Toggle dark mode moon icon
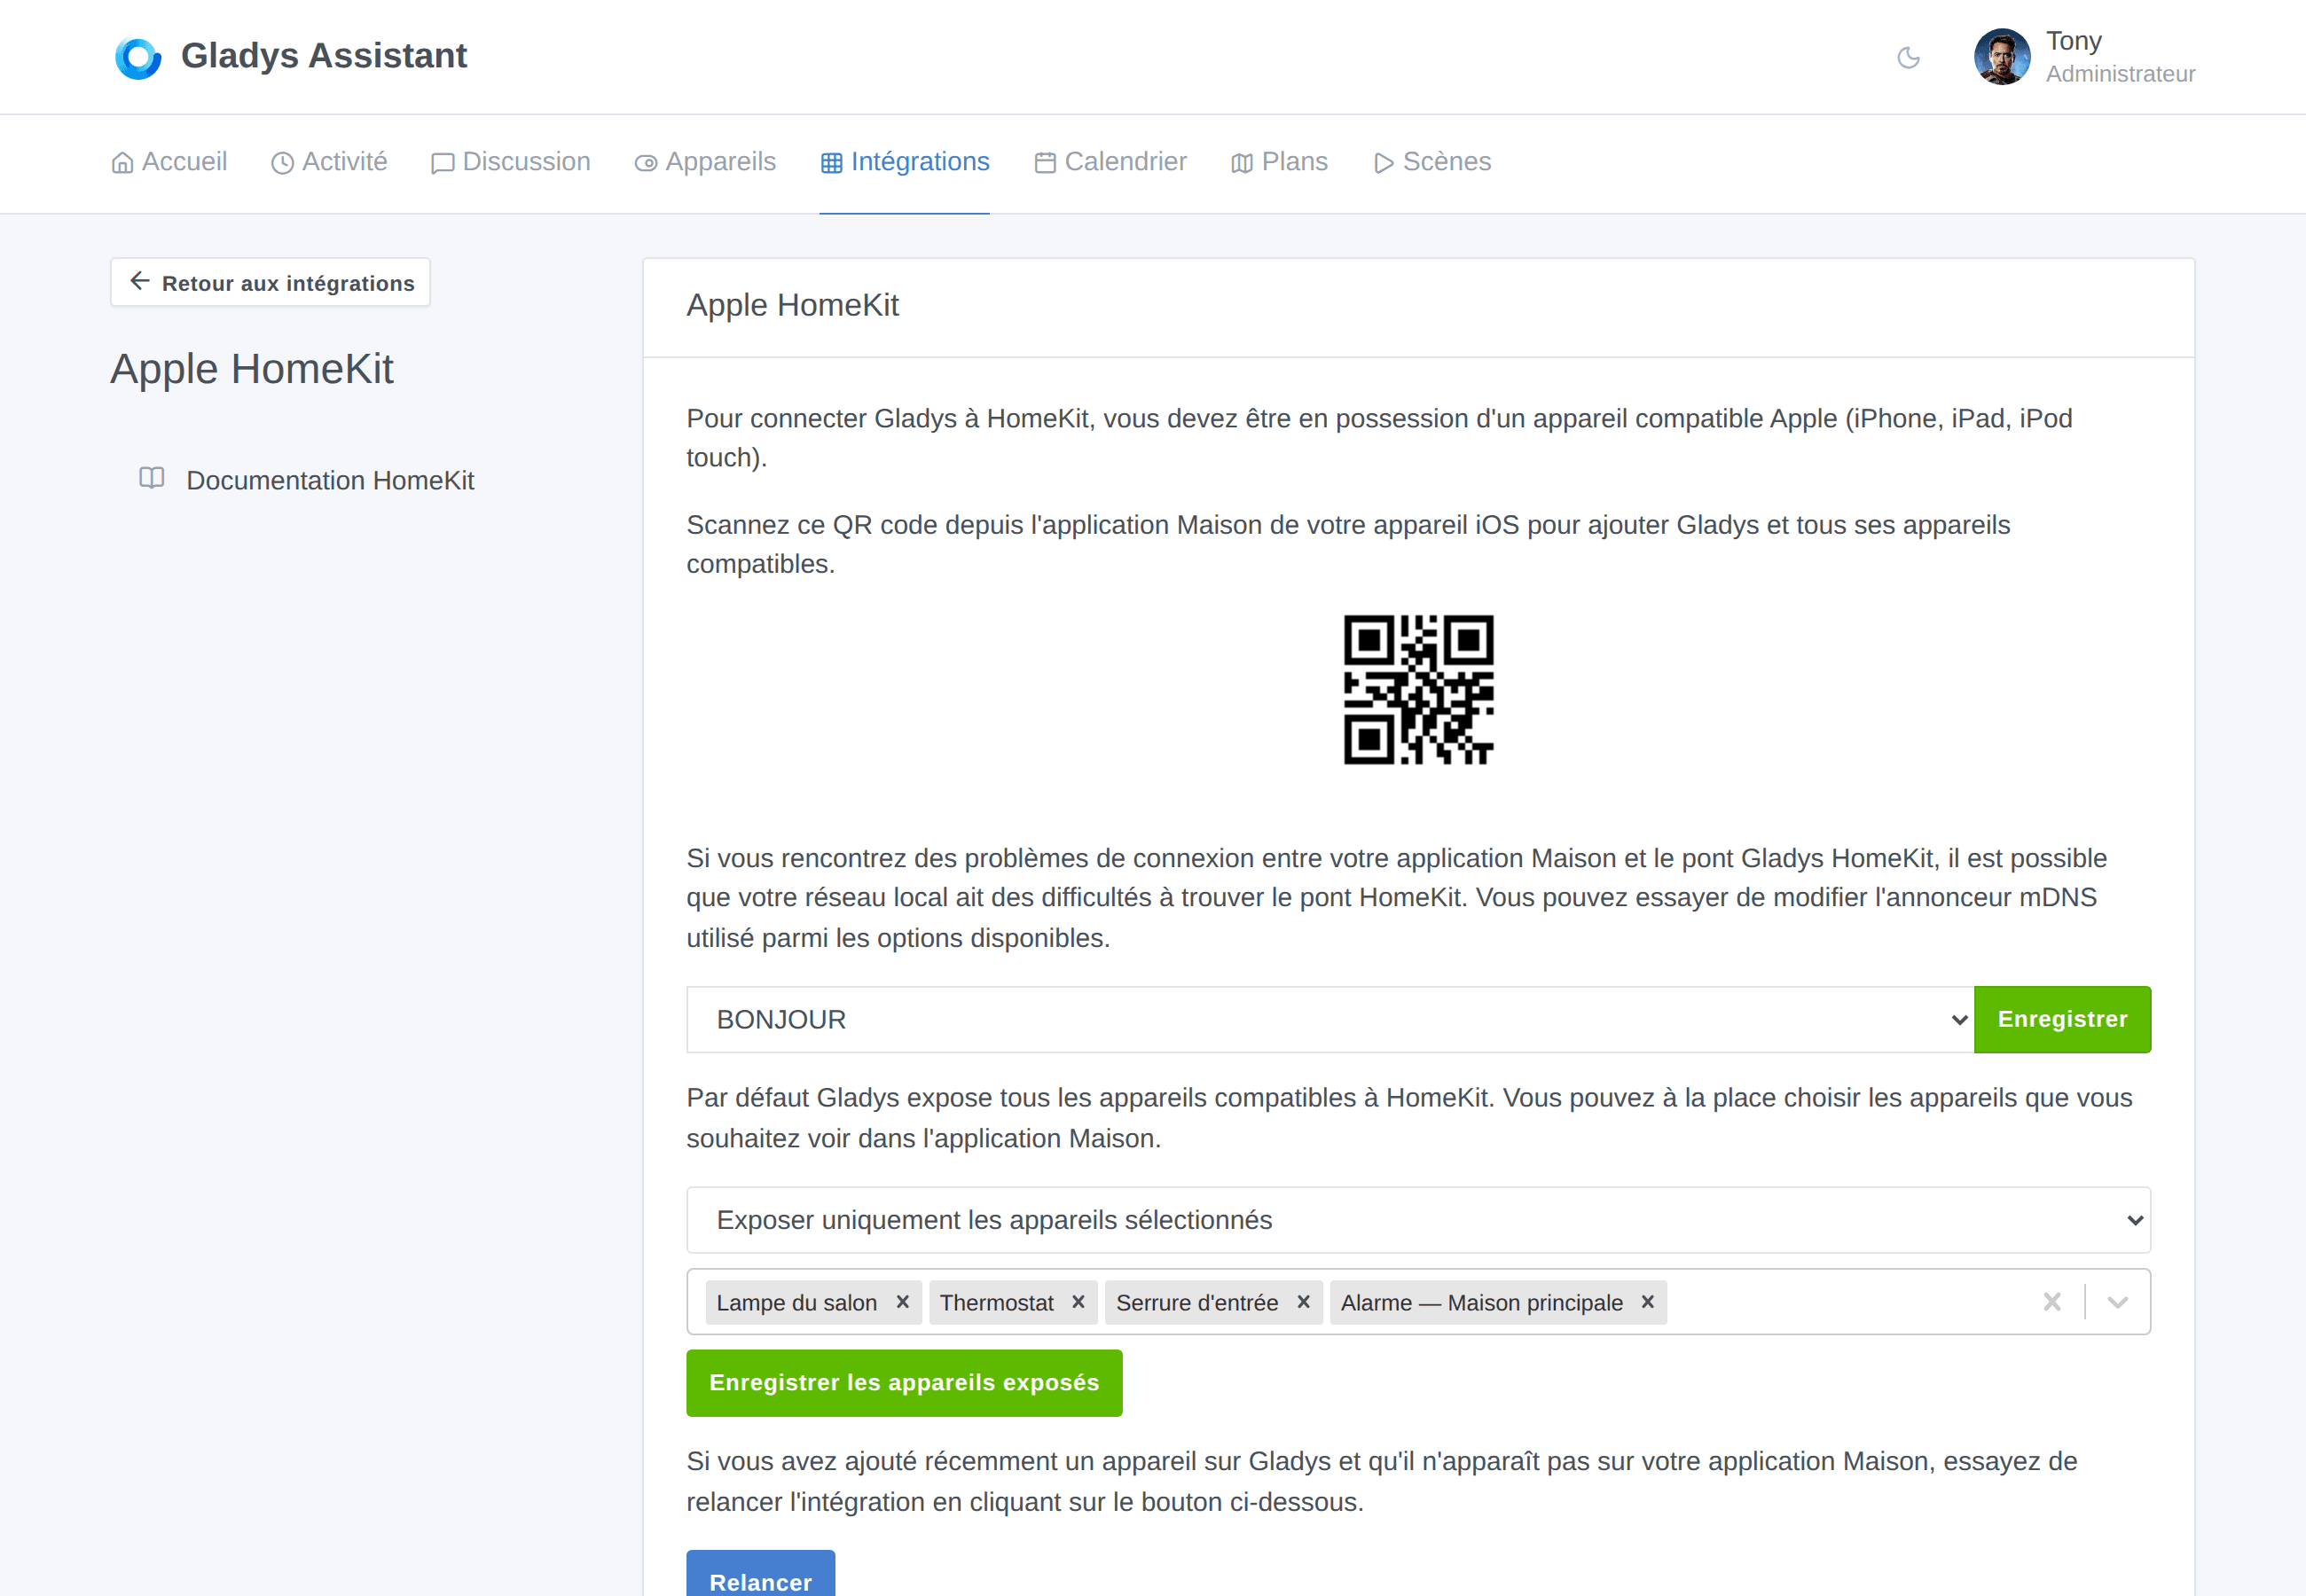Image resolution: width=2306 pixels, height=1596 pixels. point(1908,58)
